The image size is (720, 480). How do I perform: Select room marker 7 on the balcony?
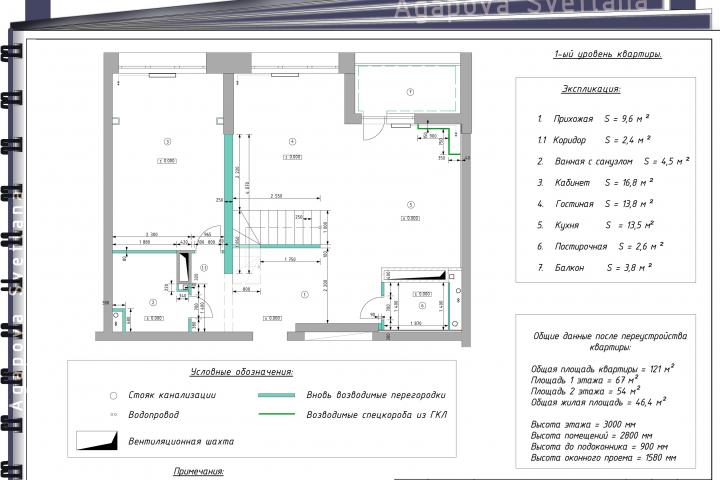pos(410,92)
